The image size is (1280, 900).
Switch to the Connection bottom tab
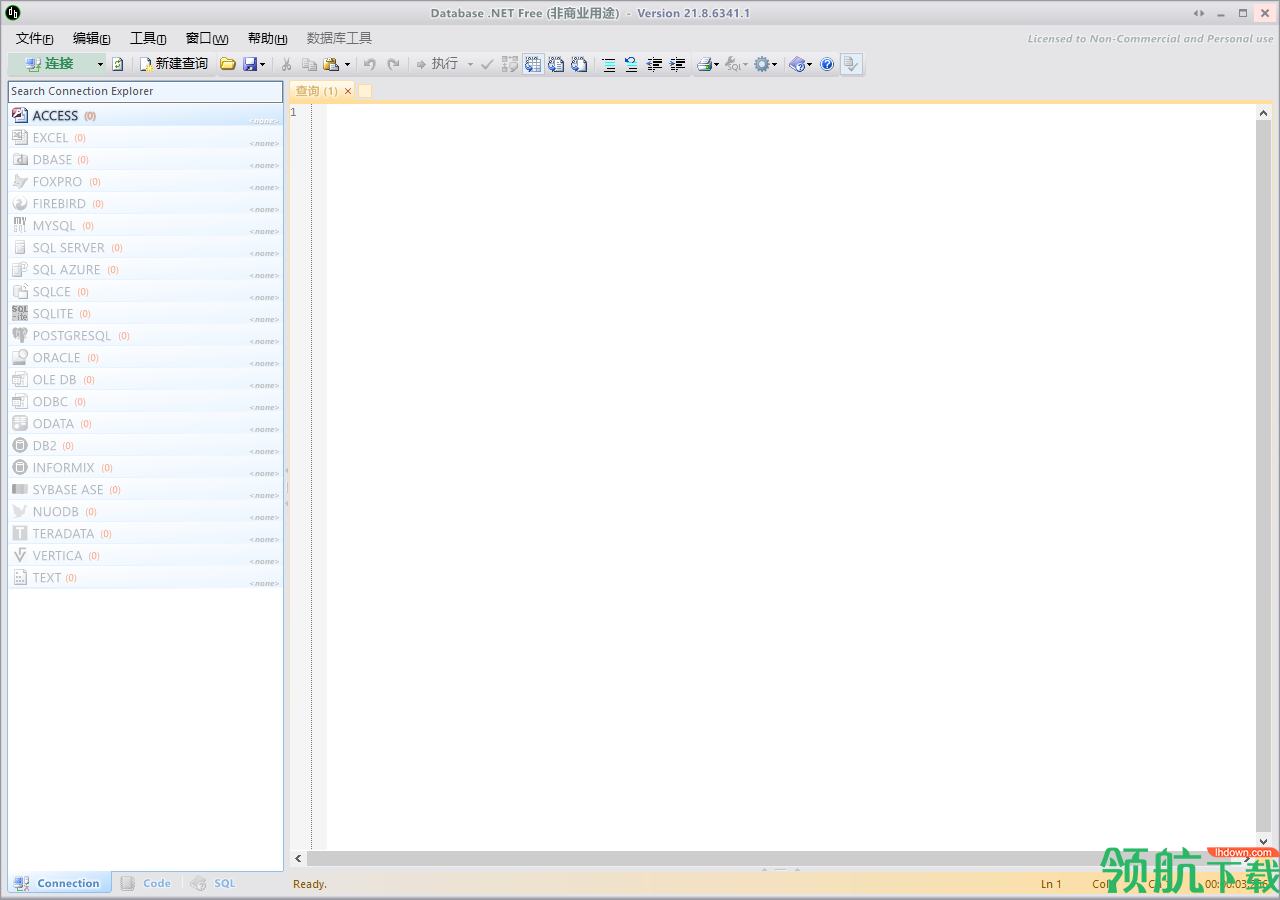click(58, 883)
